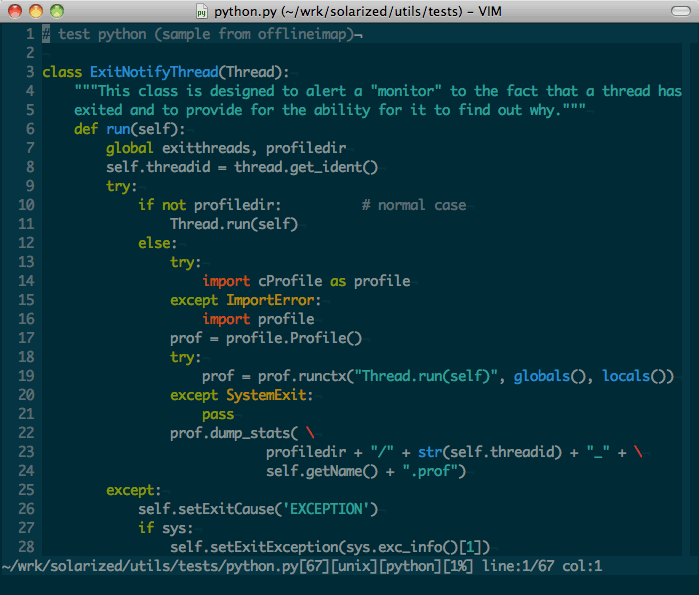Screen dimensions: 699x595
Task: Click the 'pass' keyword on line 21
Action: point(218,414)
